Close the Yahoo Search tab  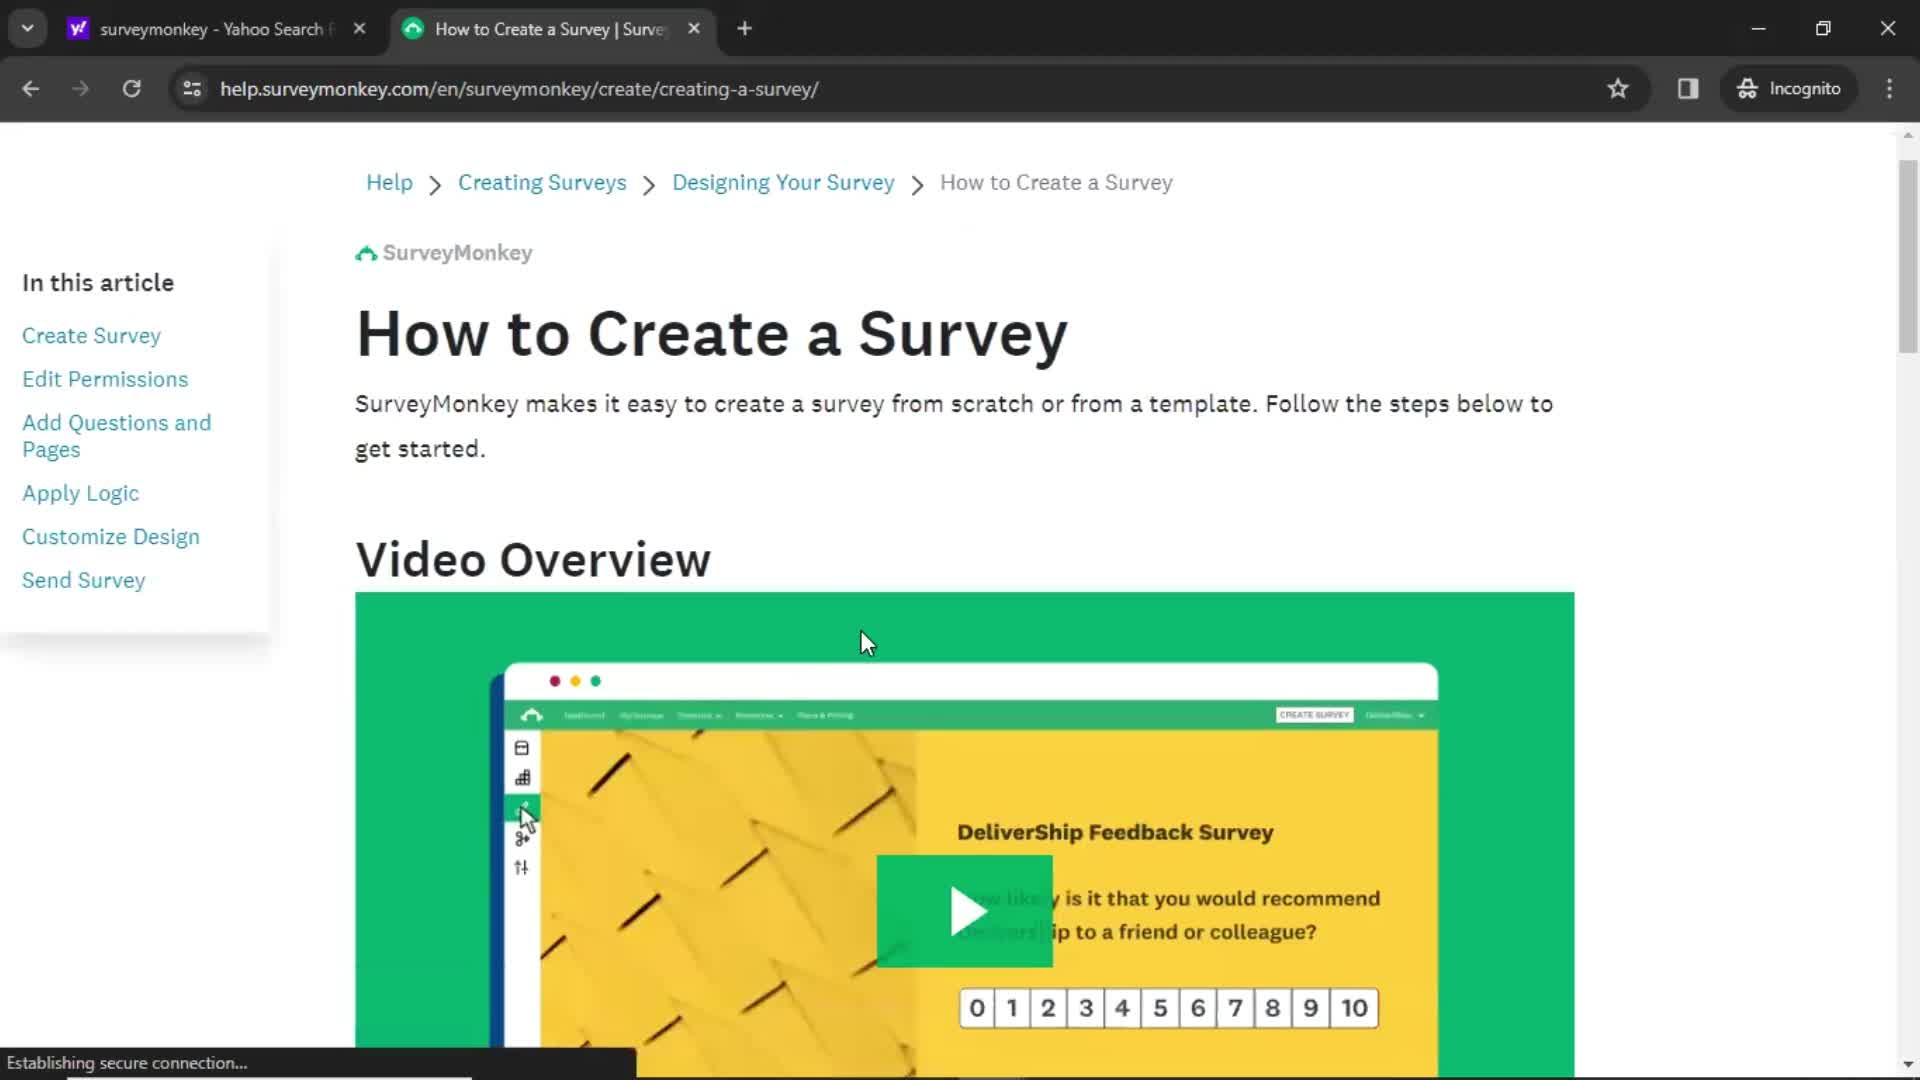click(x=359, y=29)
